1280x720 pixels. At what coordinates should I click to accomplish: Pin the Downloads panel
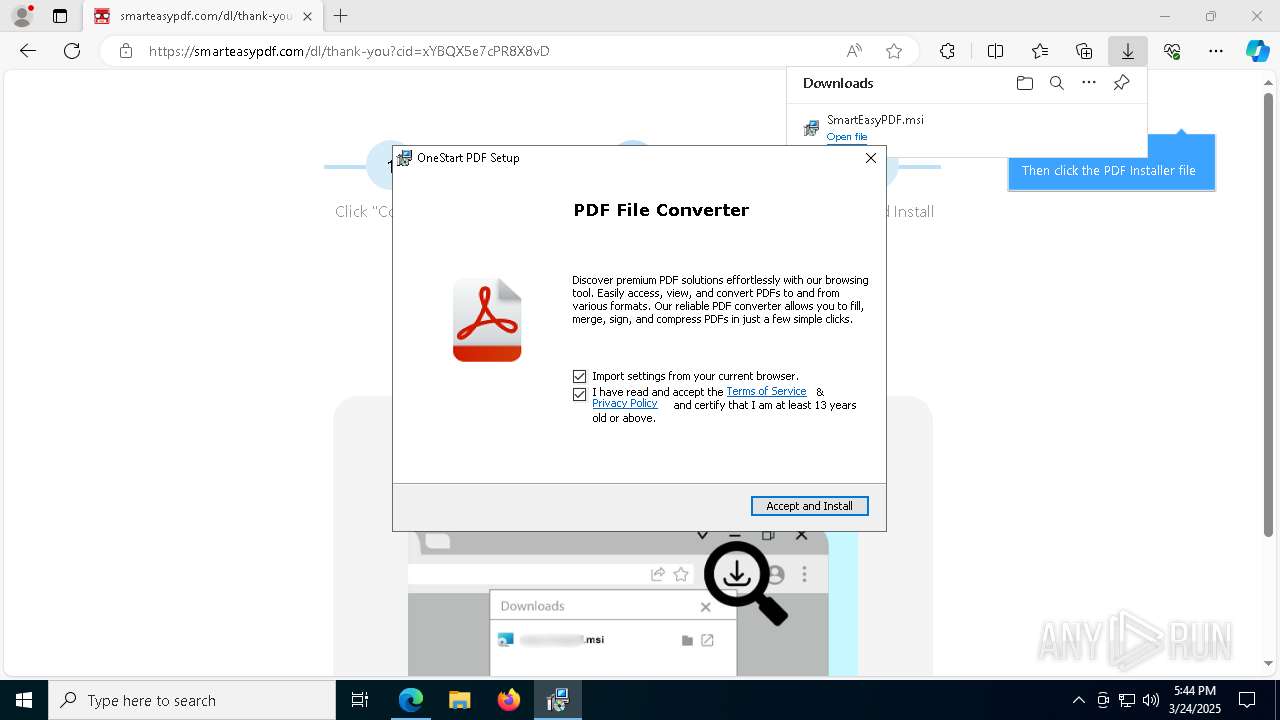(x=1121, y=83)
